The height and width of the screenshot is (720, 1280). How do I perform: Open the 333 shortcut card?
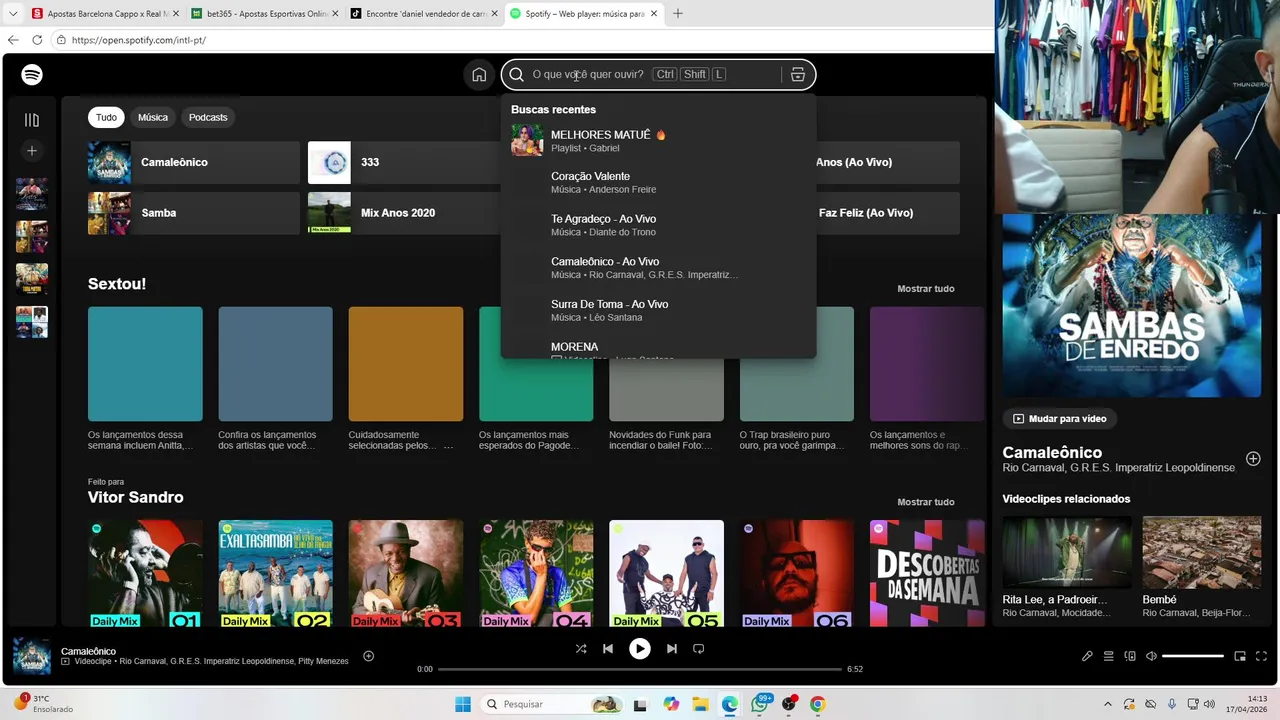click(404, 162)
